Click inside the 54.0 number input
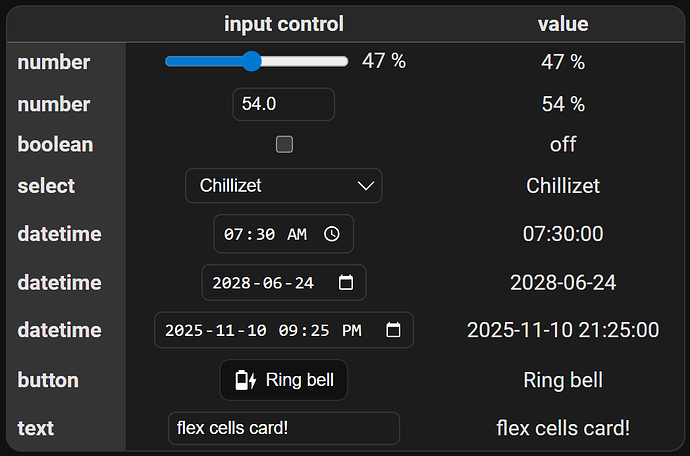The width and height of the screenshot is (690, 456). point(282,104)
